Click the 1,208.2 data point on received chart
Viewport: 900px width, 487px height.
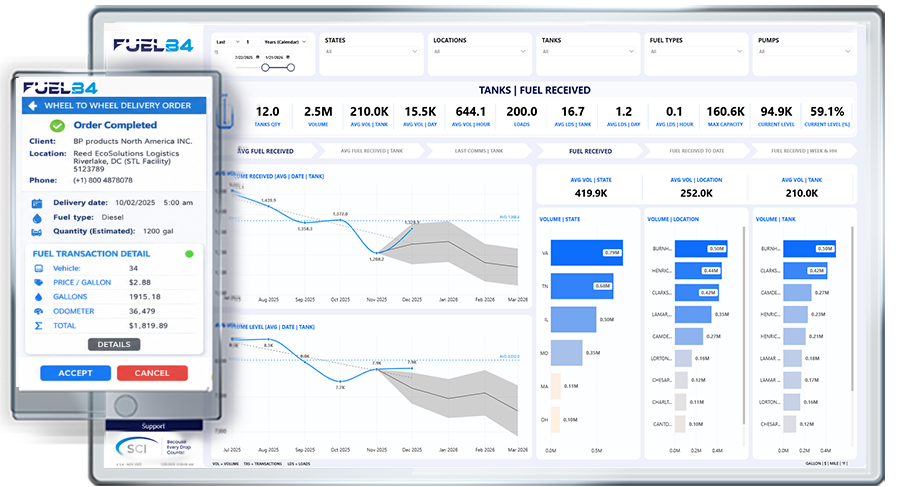tap(377, 253)
